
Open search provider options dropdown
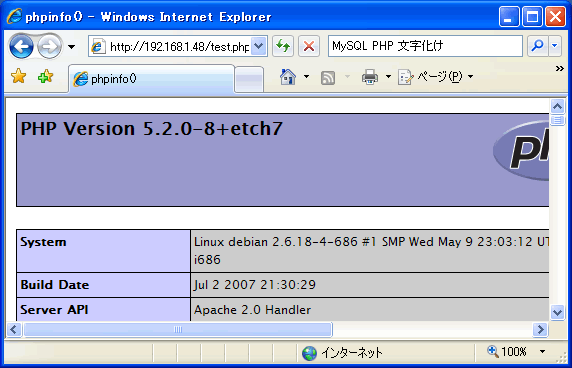pyautogui.click(x=554, y=46)
